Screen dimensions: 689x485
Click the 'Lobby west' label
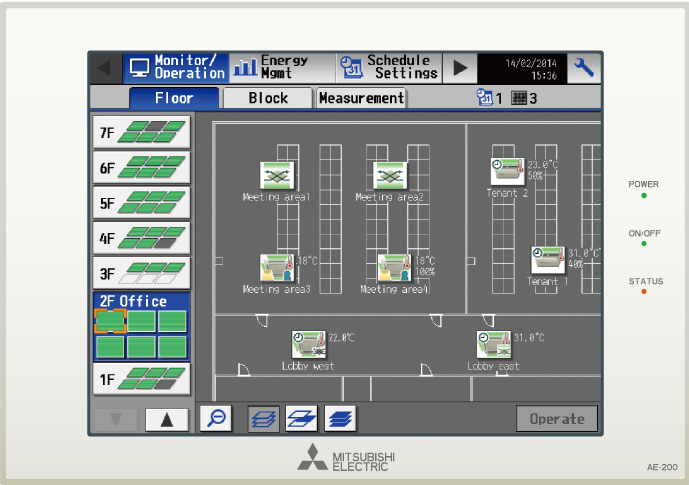point(308,366)
